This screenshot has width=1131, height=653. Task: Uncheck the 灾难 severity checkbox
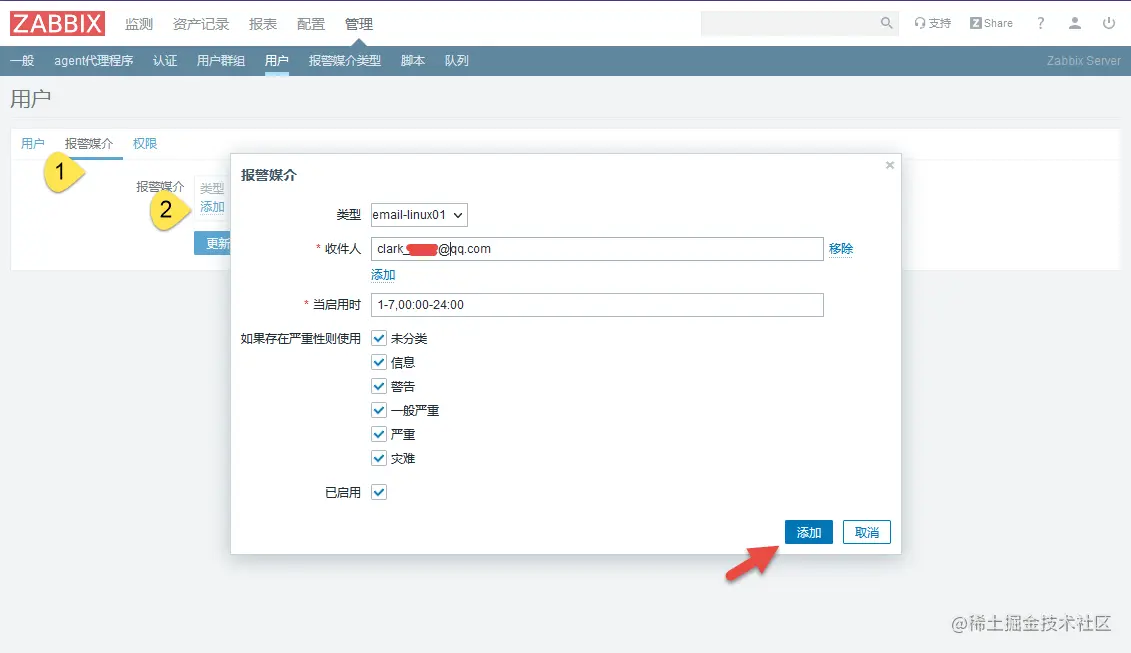coord(379,457)
